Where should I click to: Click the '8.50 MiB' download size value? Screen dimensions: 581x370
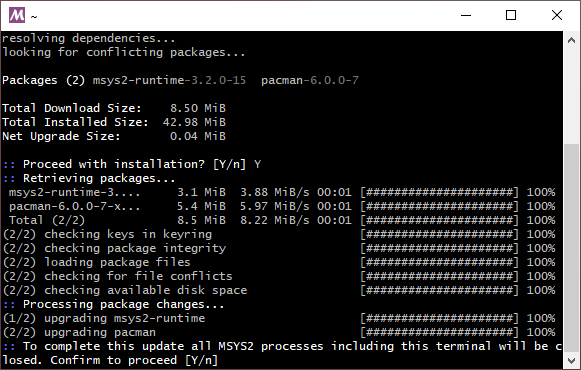coord(197,108)
